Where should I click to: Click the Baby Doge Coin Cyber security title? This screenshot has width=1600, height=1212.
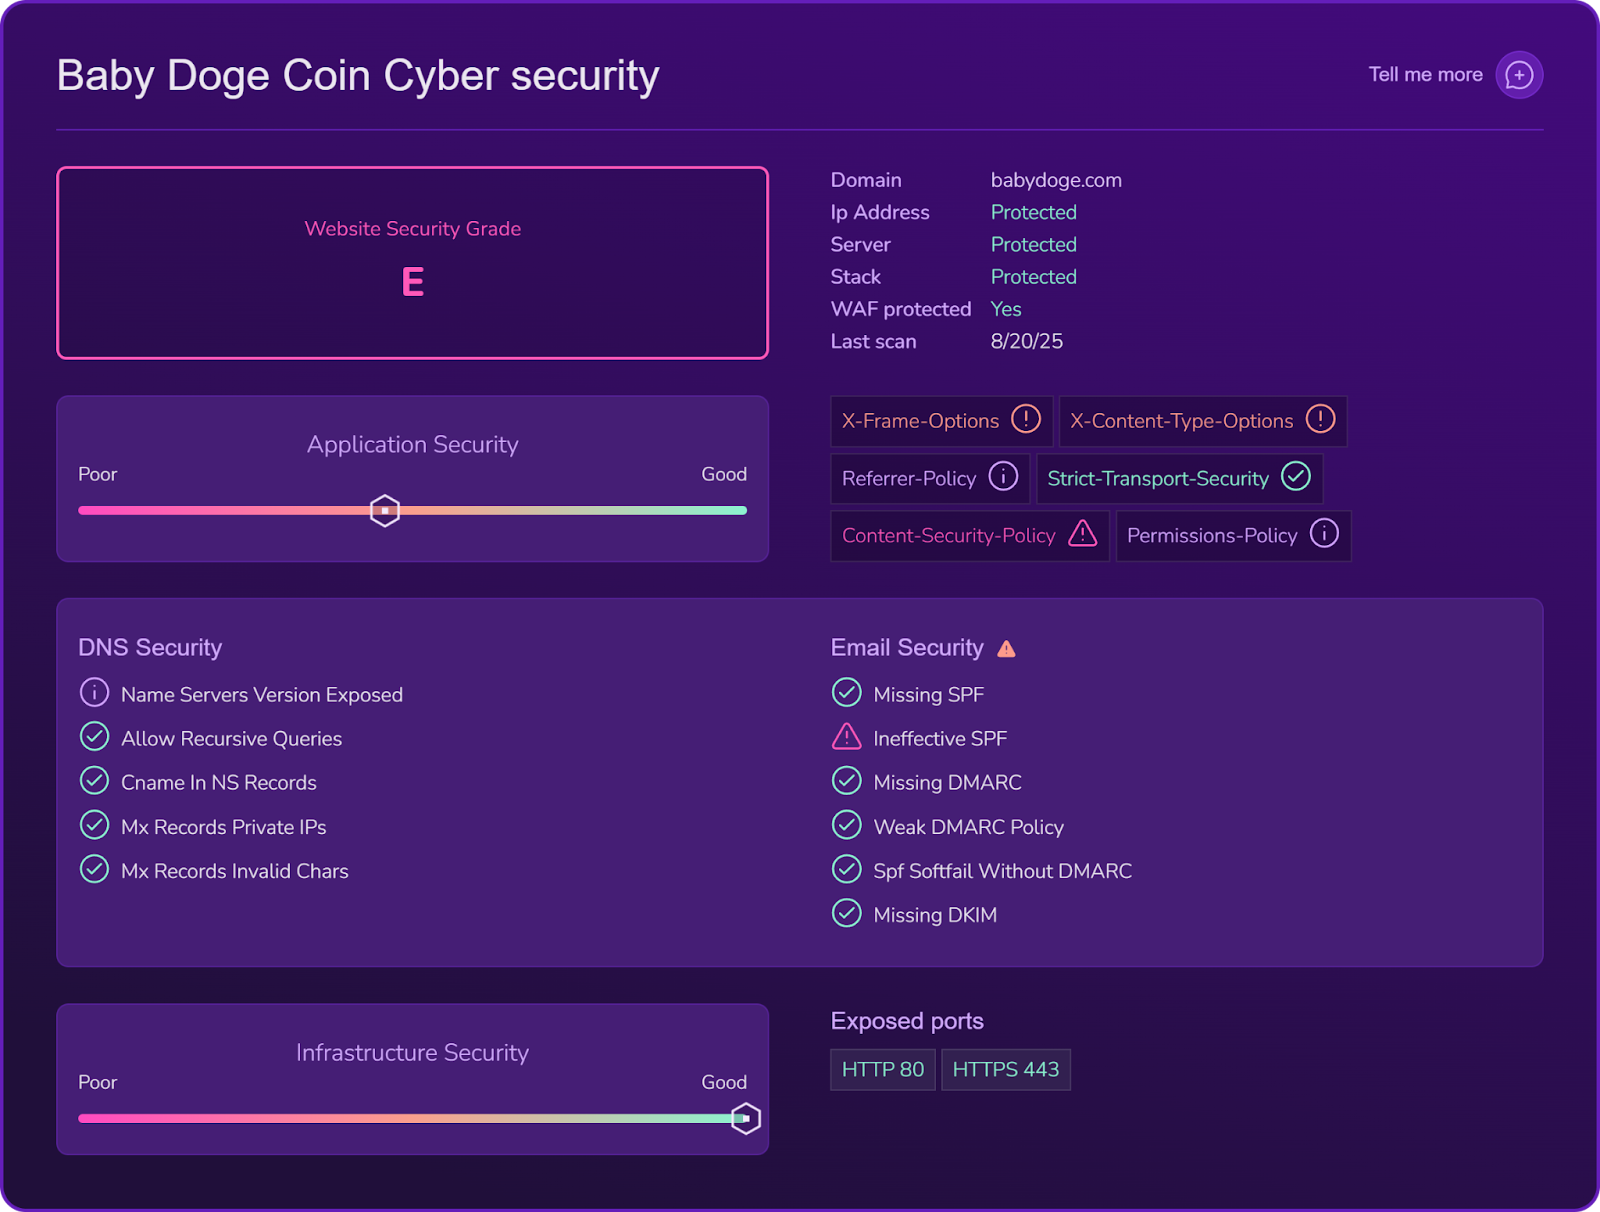[x=358, y=76]
